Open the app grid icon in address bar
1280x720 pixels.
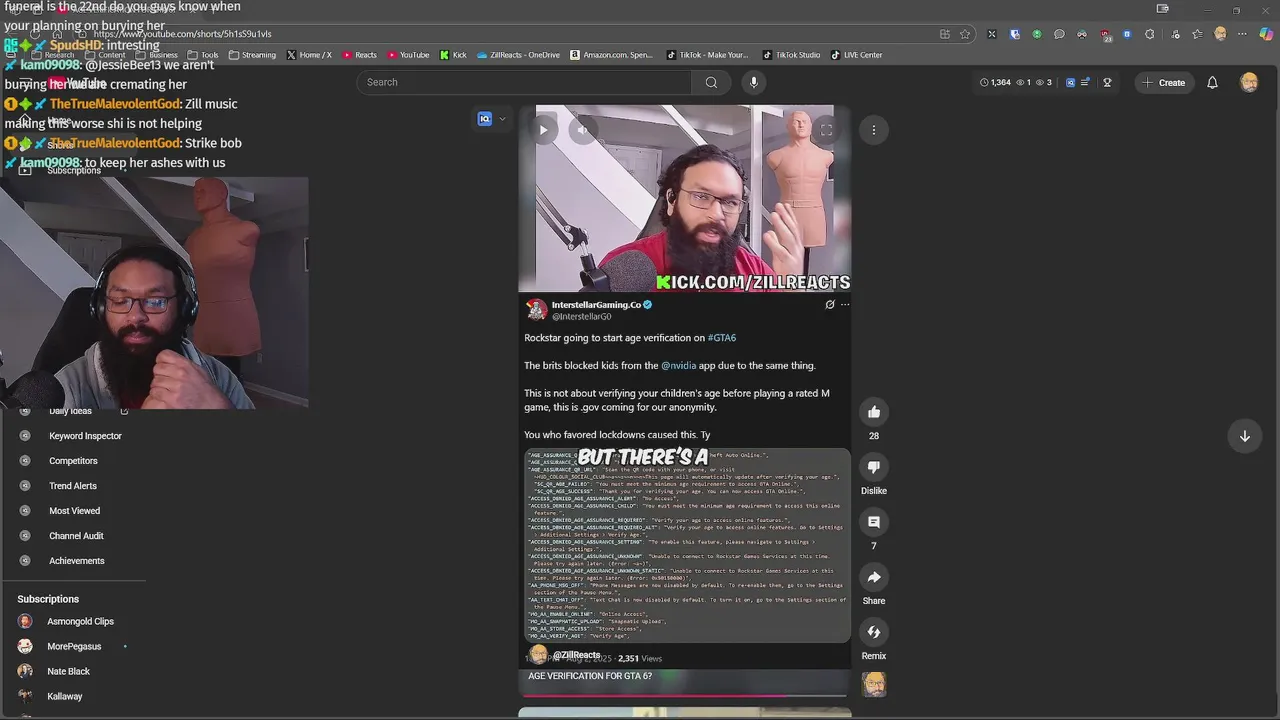[945, 34]
